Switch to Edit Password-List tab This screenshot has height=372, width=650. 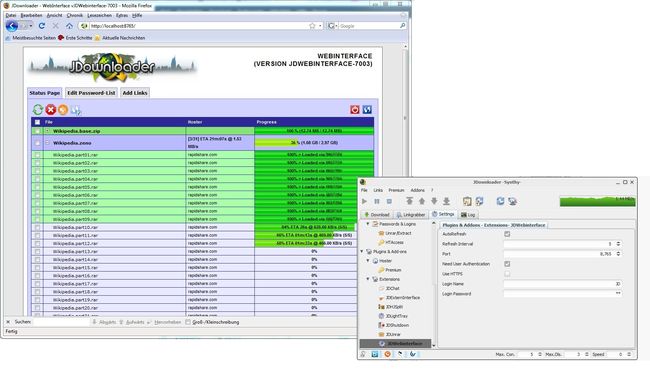point(91,93)
